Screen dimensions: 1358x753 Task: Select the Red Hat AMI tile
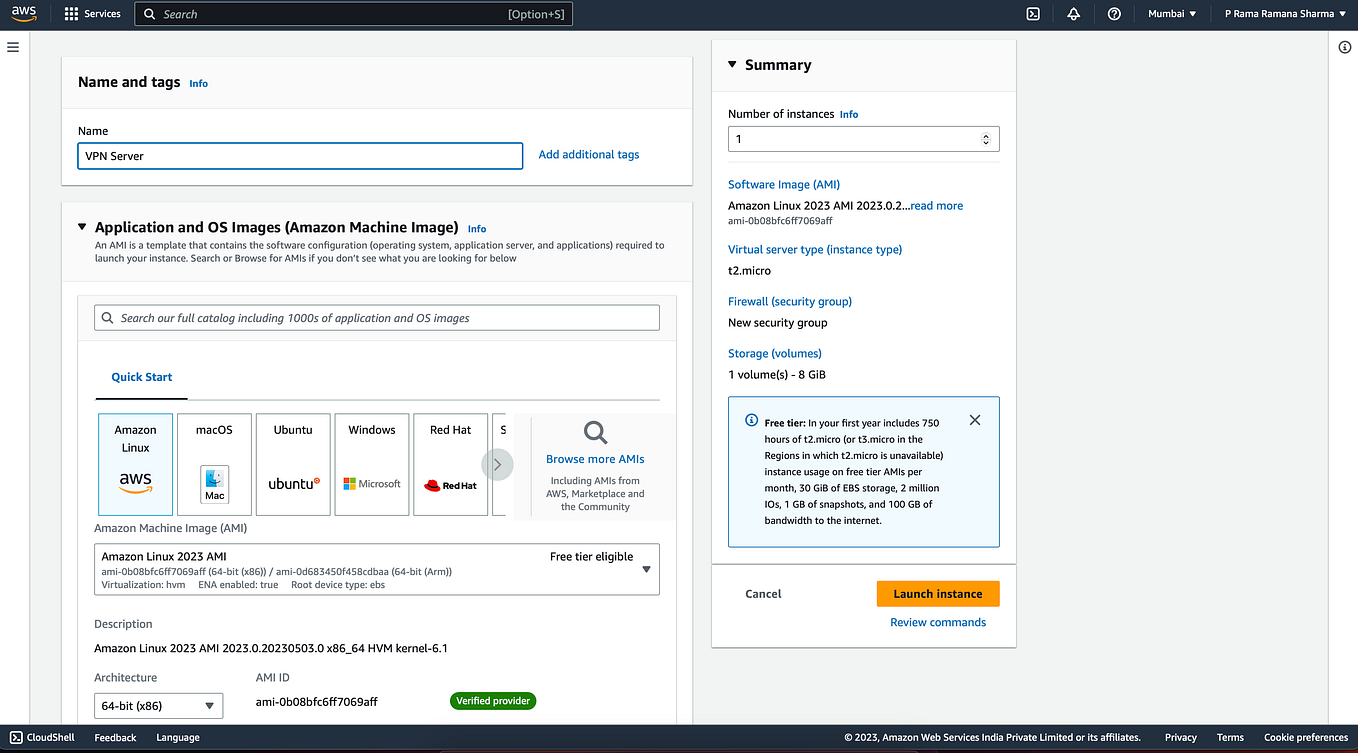pos(450,464)
